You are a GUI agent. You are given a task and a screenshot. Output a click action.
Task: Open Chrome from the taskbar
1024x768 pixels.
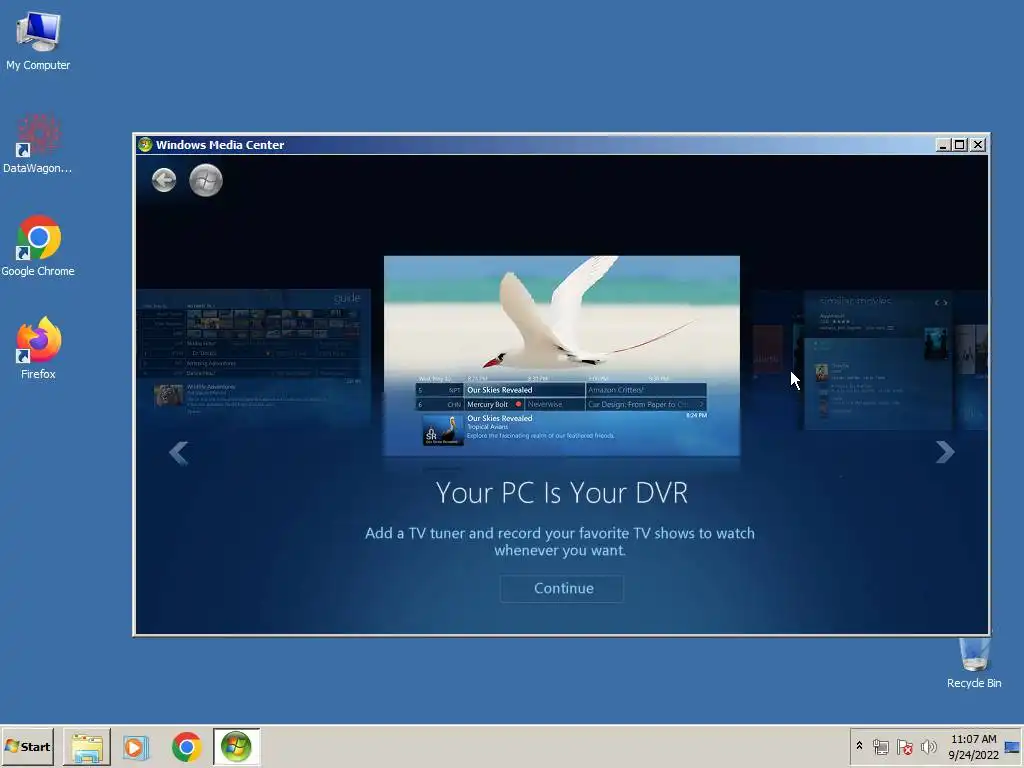[187, 746]
